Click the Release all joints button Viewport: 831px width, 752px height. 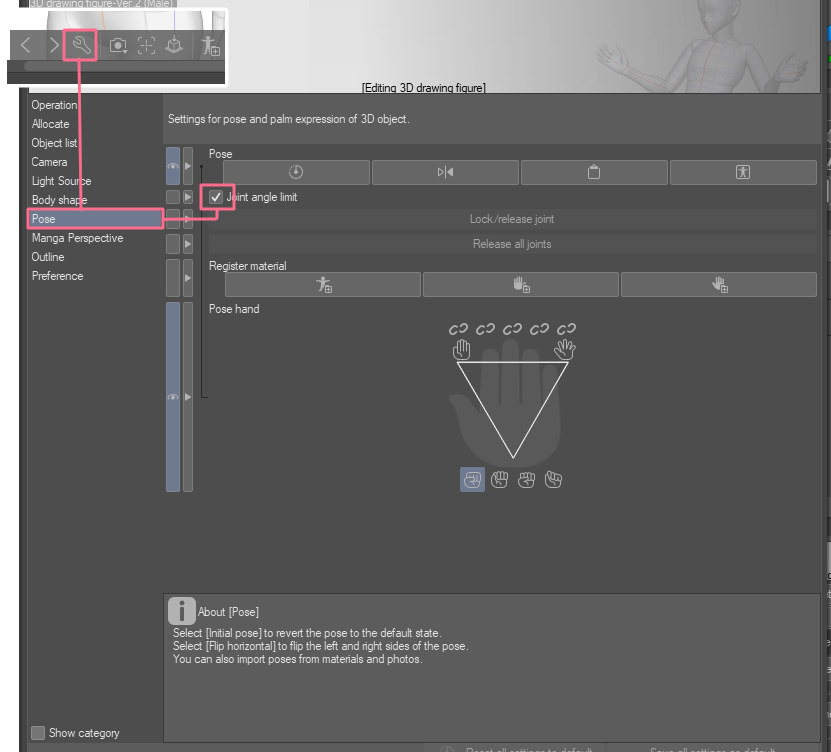tap(512, 244)
